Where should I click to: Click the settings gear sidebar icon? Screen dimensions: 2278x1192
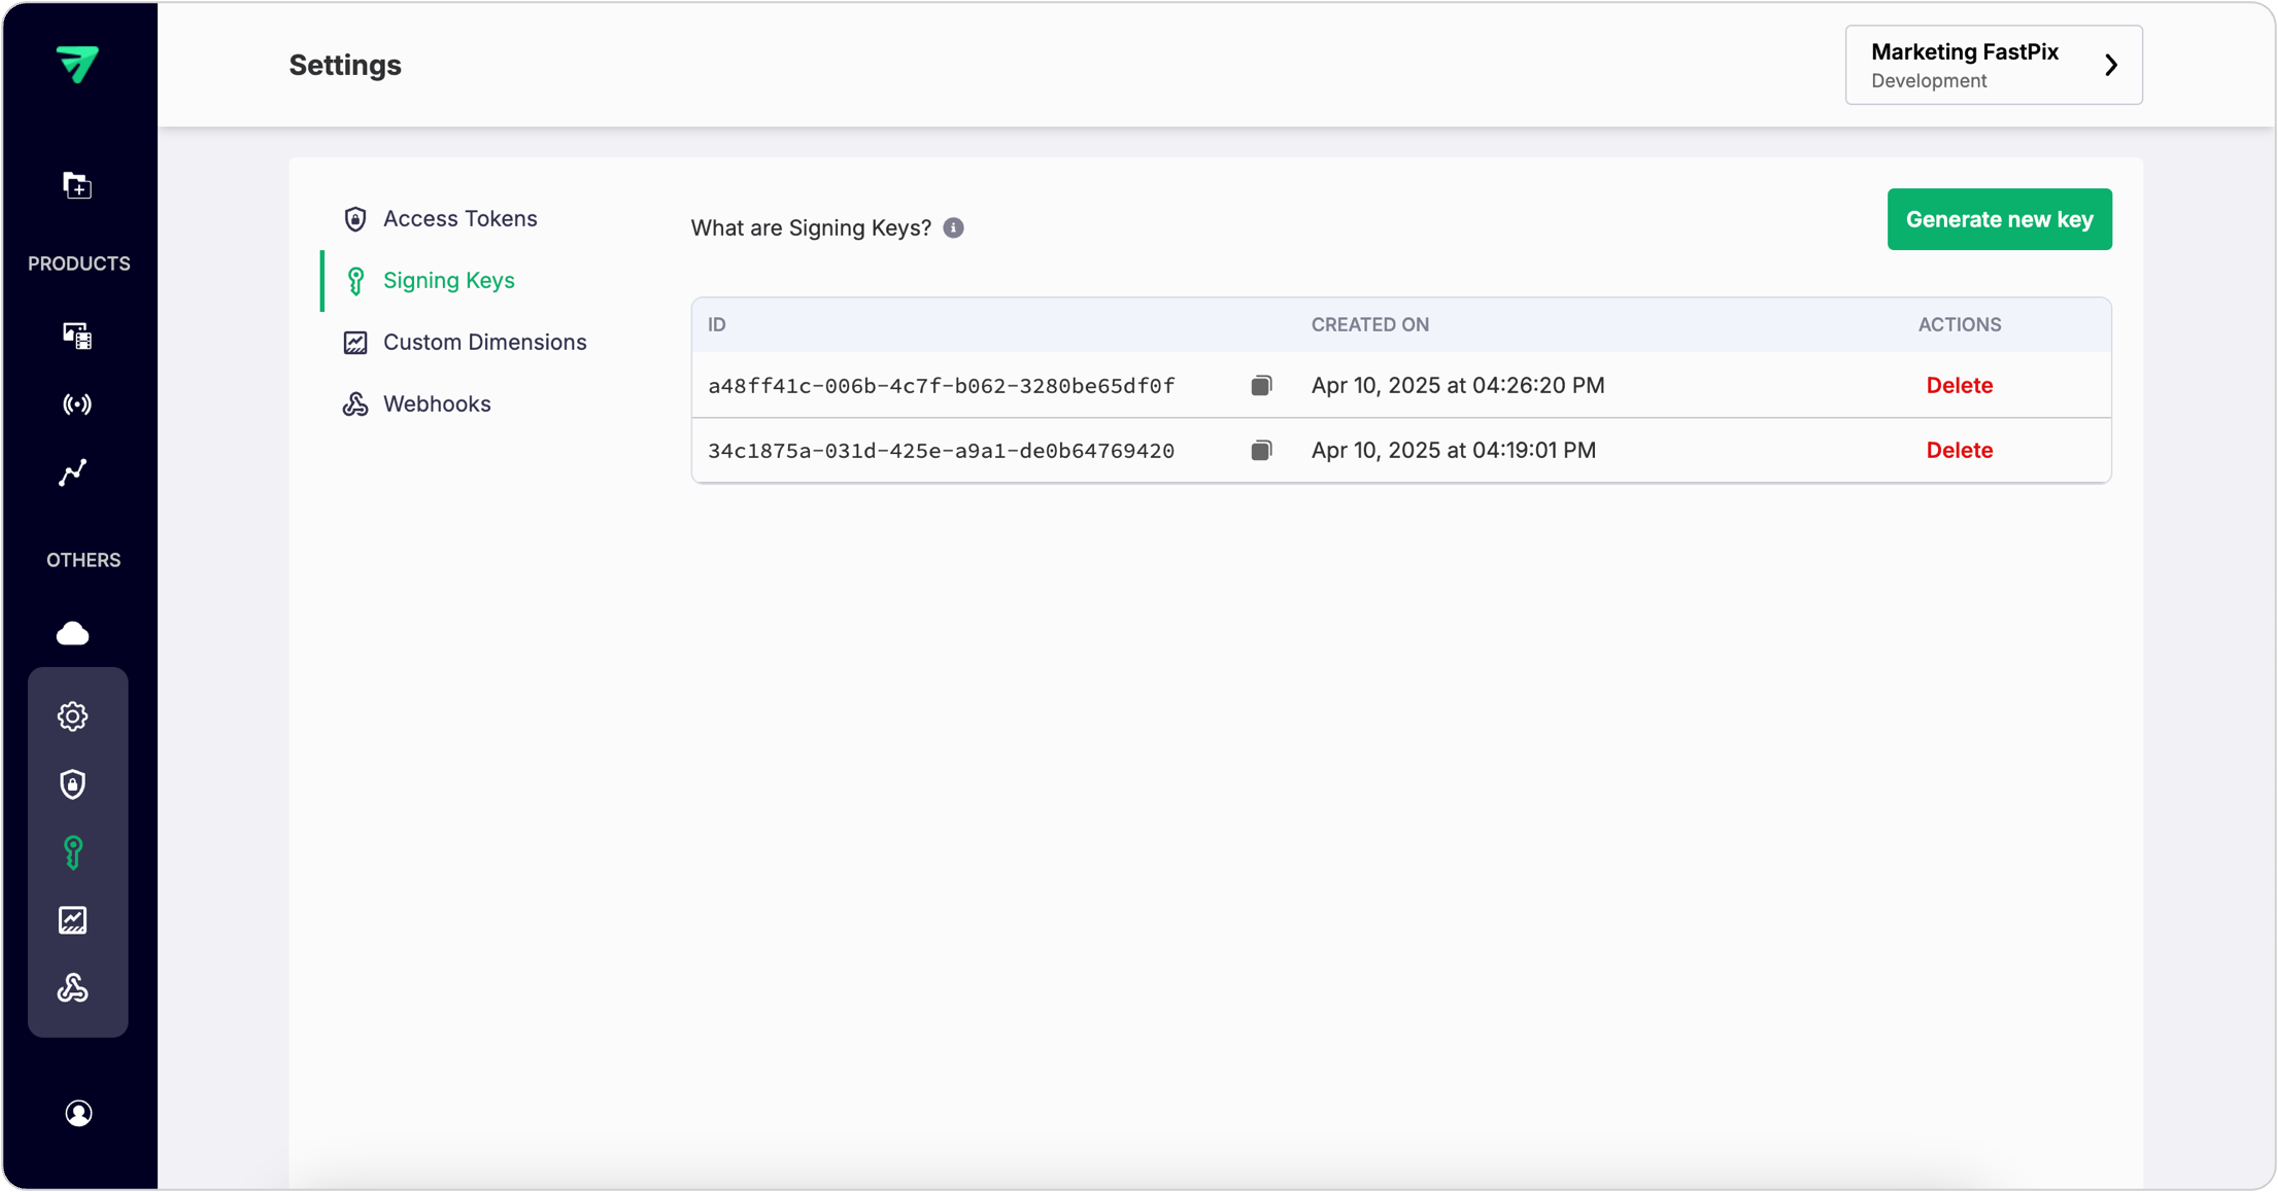[73, 716]
